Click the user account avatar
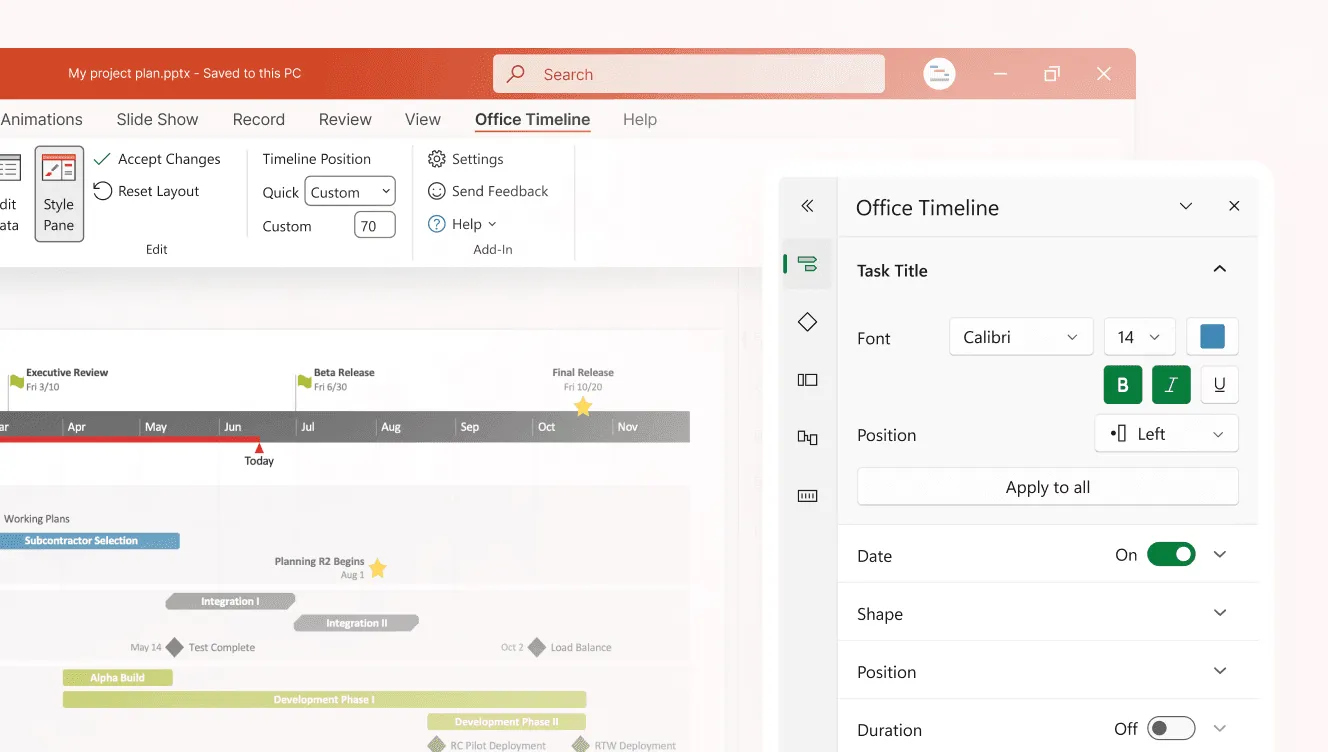The image size is (1328, 752). (939, 74)
